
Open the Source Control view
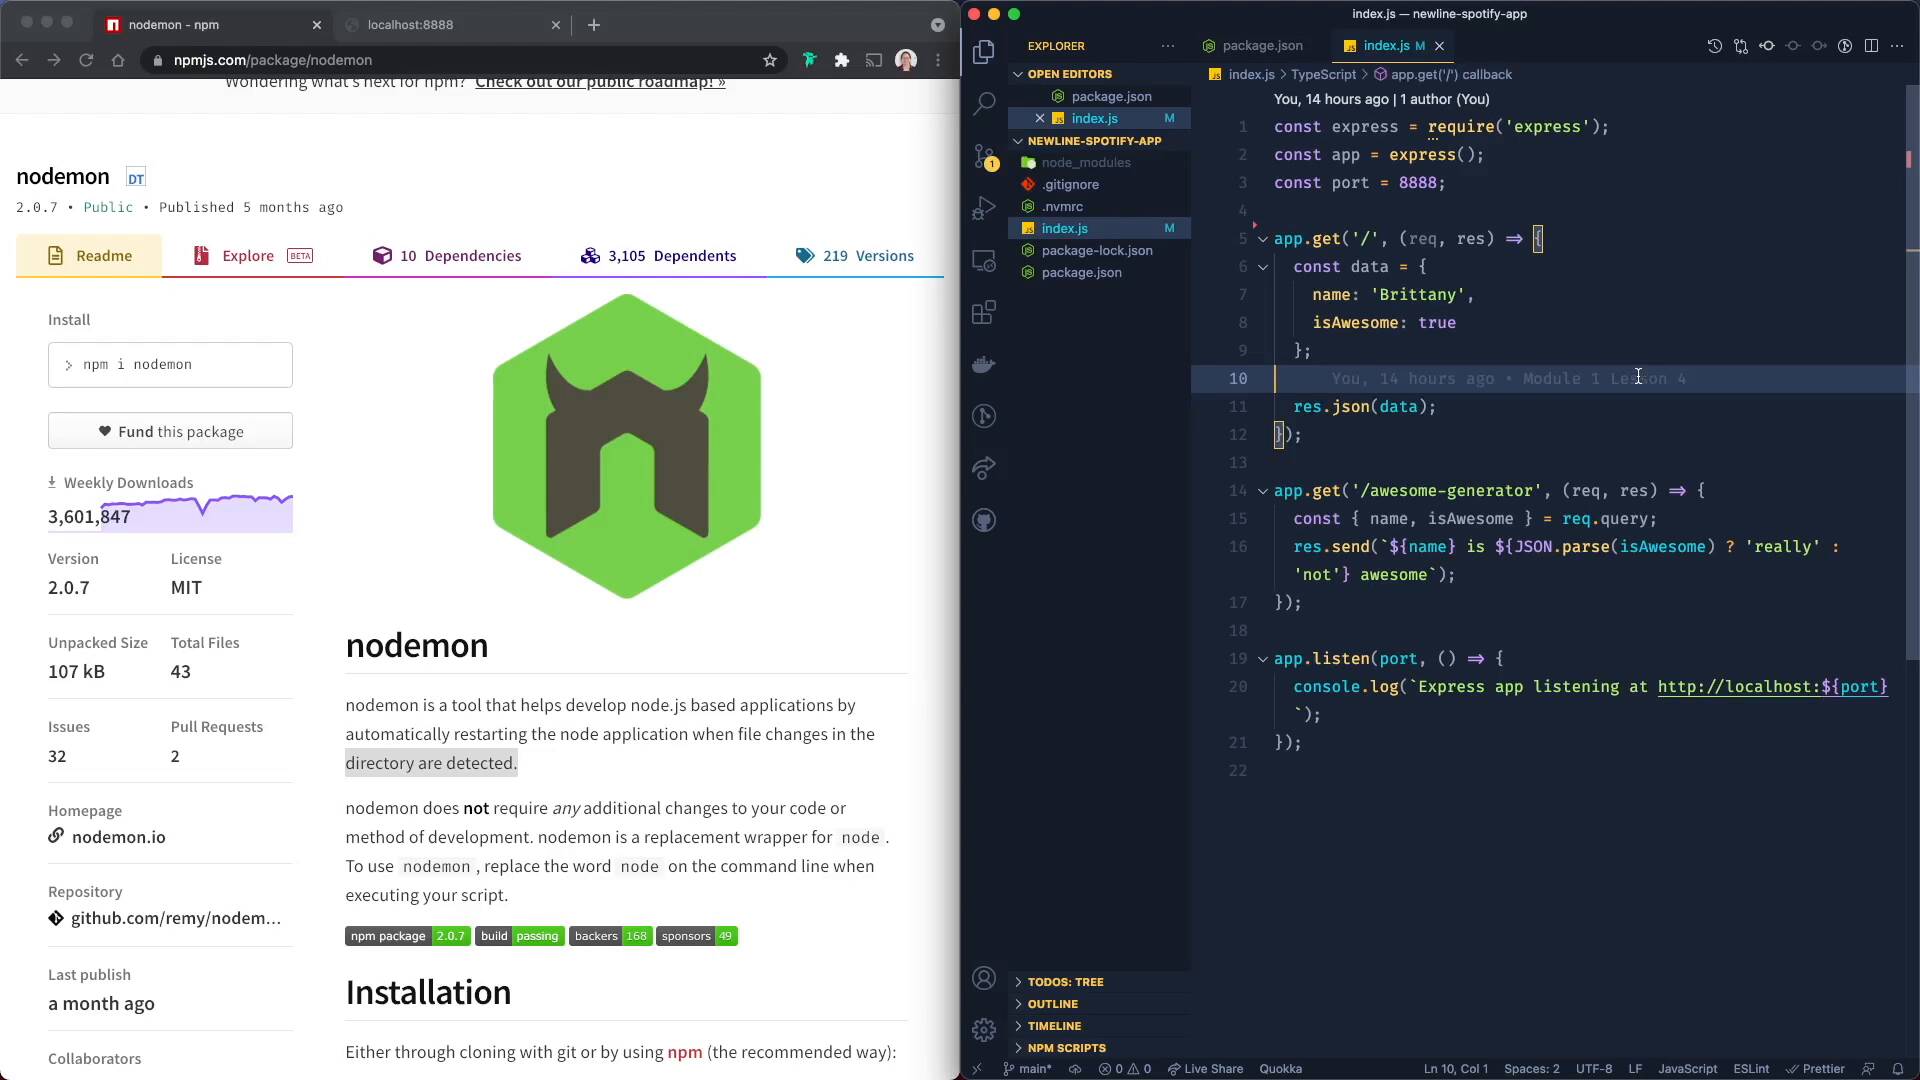[x=984, y=156]
